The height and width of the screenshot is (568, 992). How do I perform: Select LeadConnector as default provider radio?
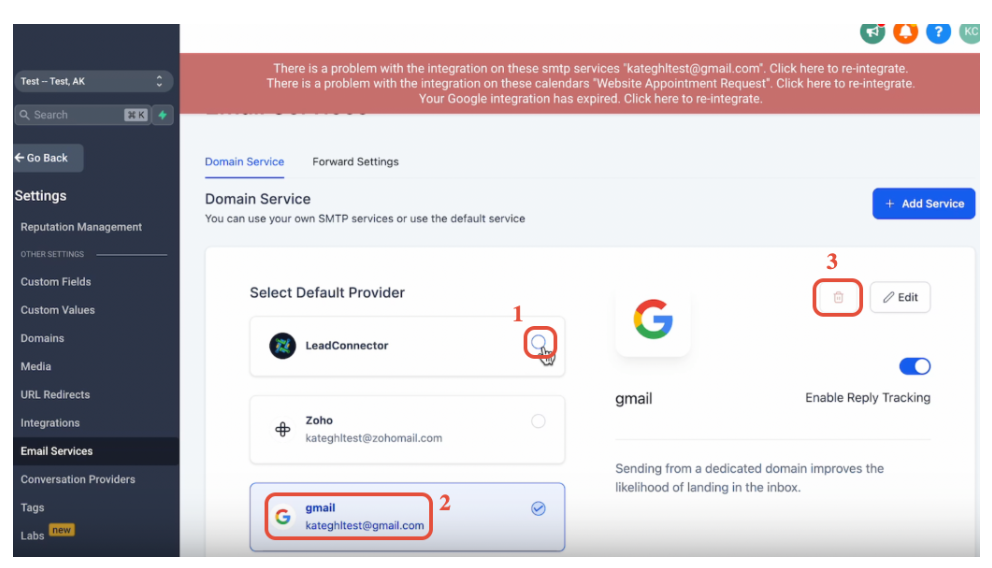coord(538,342)
